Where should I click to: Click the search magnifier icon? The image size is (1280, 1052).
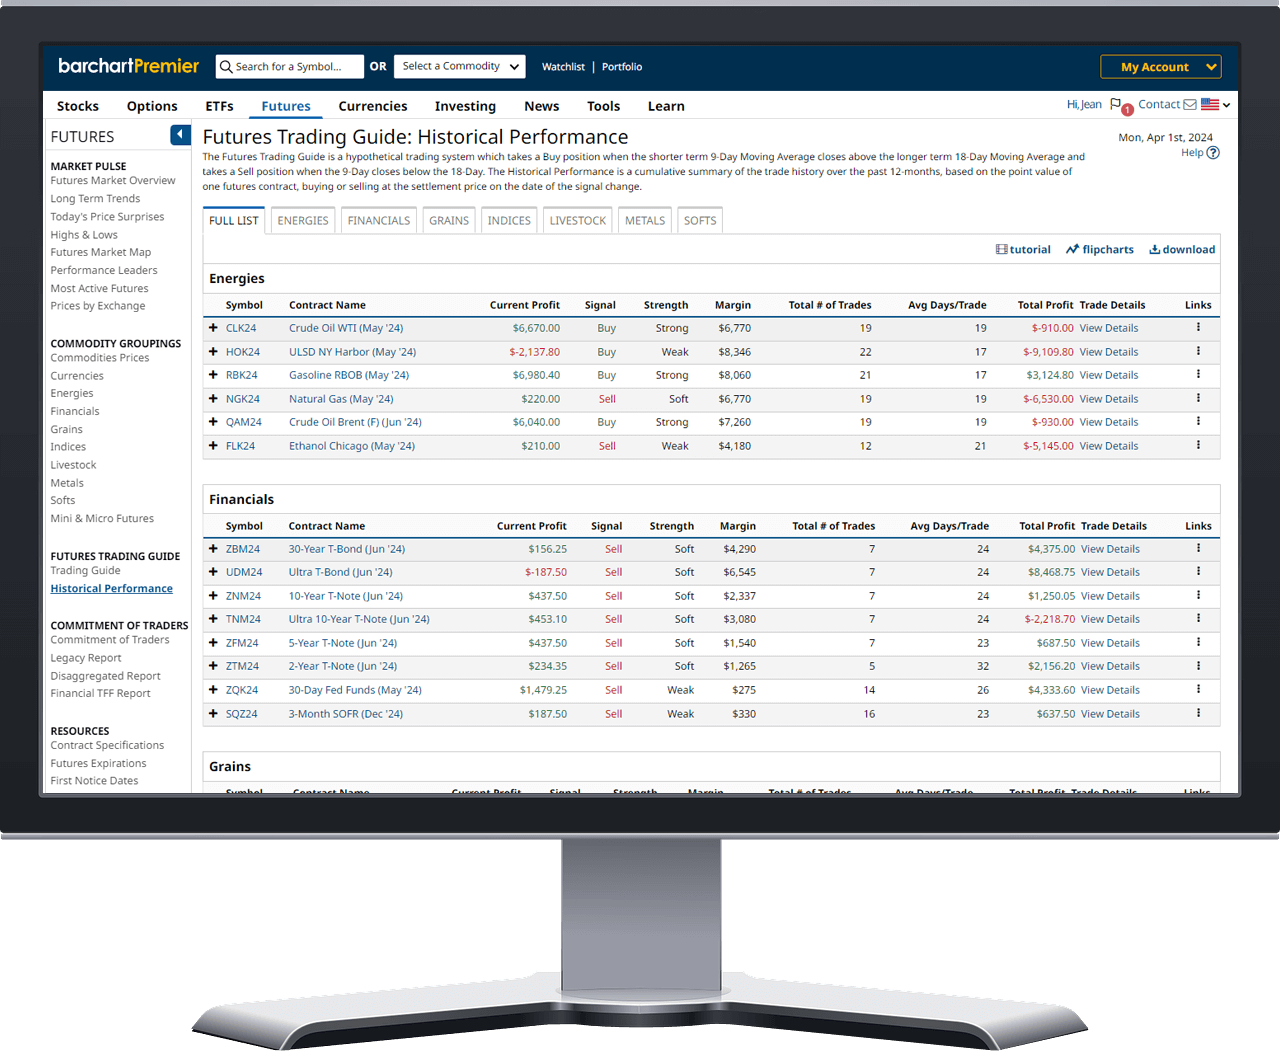pyautogui.click(x=227, y=67)
